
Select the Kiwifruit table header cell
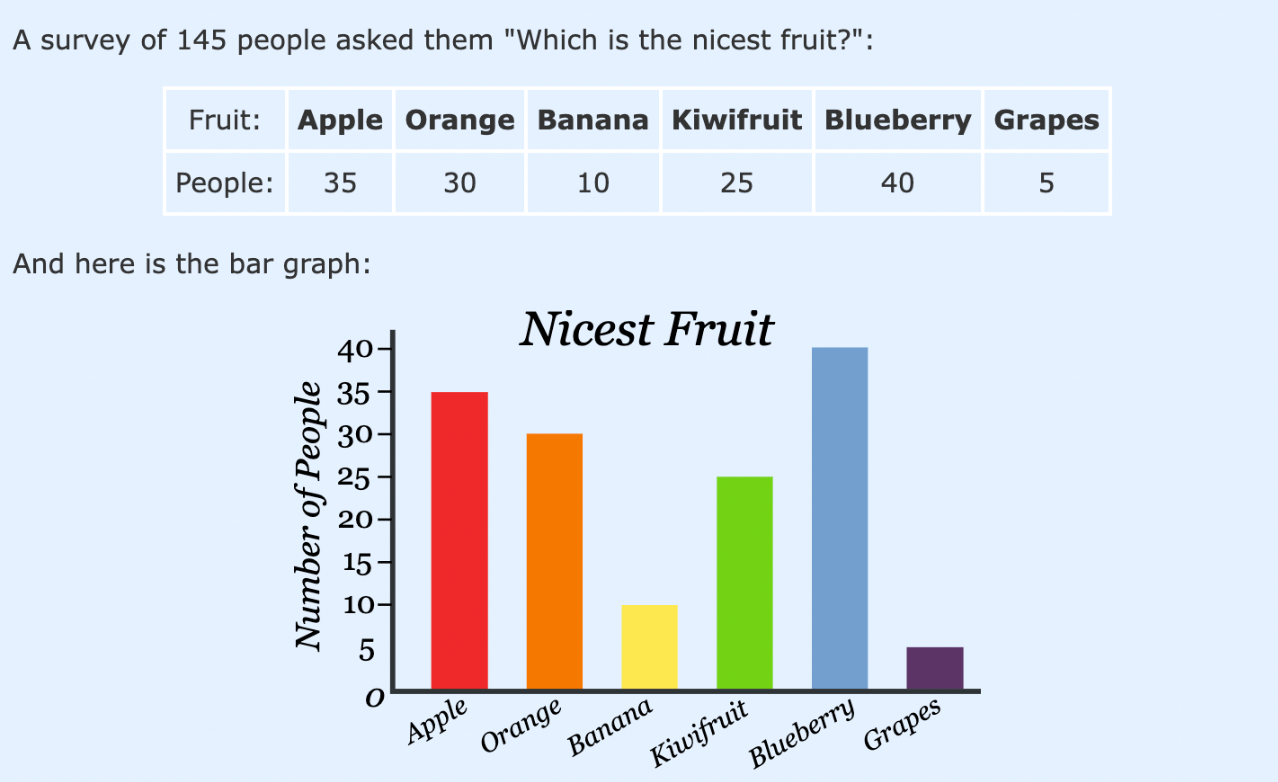tap(737, 120)
